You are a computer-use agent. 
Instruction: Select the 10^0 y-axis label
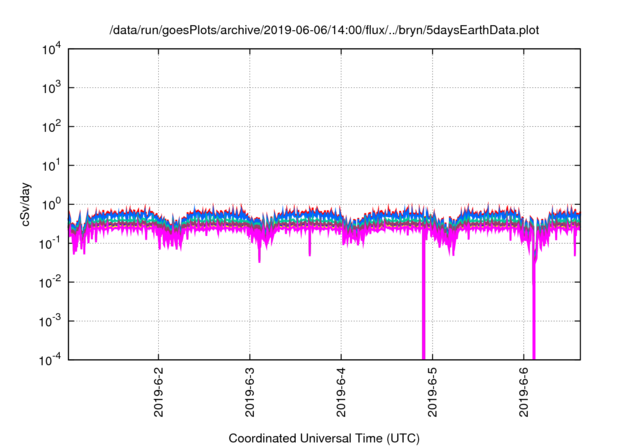coord(51,205)
